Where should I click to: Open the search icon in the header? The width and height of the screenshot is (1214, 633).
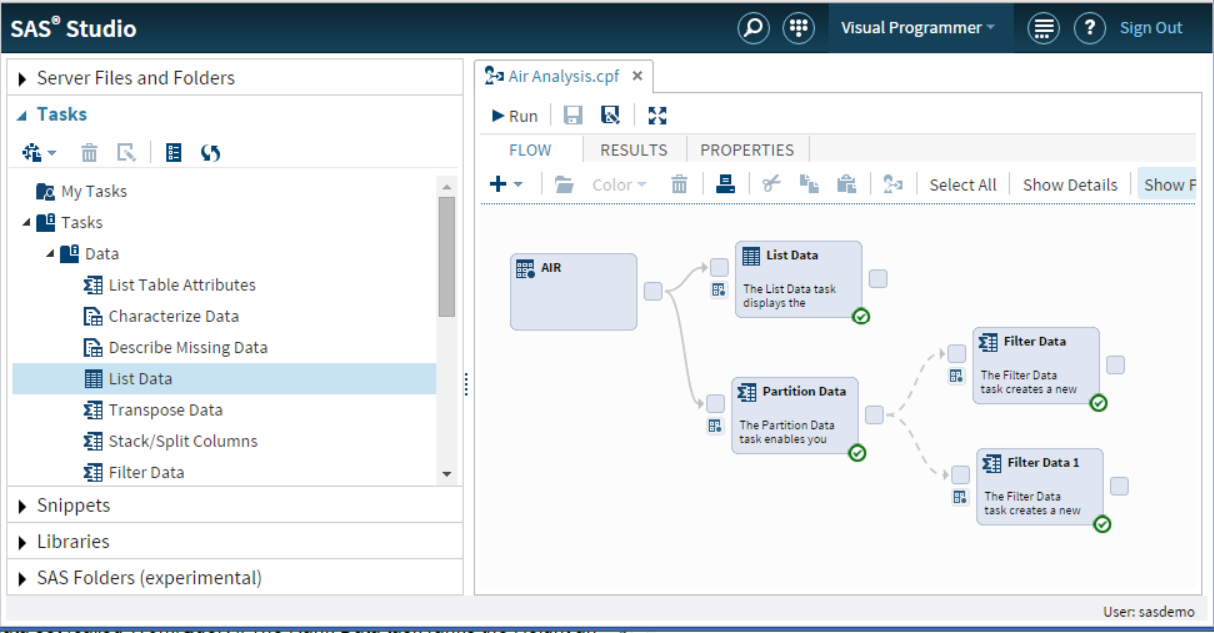point(753,28)
